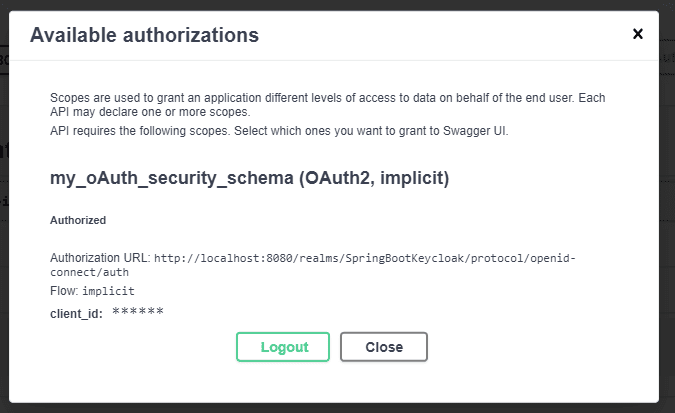Click the '(OAuth2, implicit)' part of the heading
This screenshot has width=675, height=413.
point(374,178)
